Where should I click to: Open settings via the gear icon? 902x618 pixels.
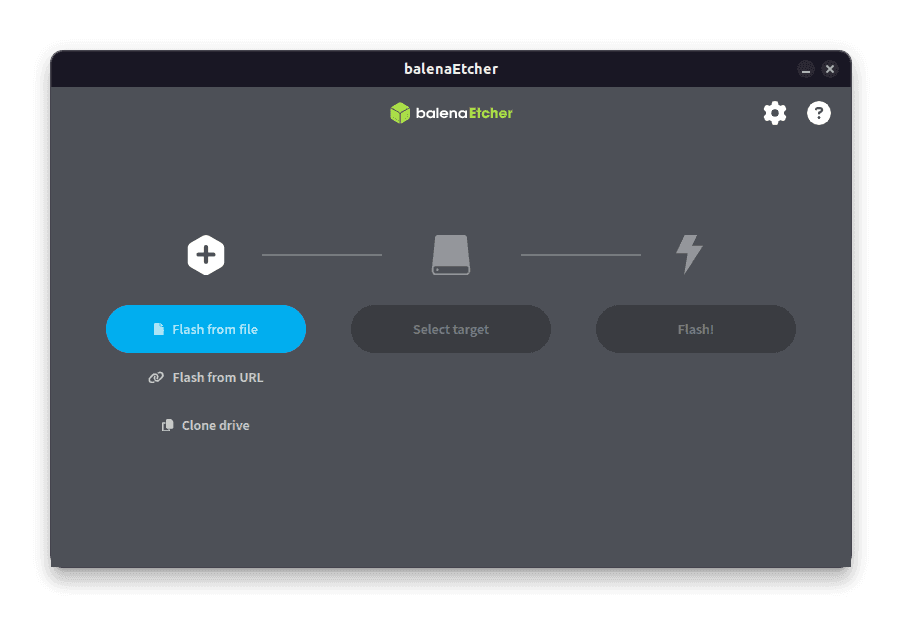point(775,113)
